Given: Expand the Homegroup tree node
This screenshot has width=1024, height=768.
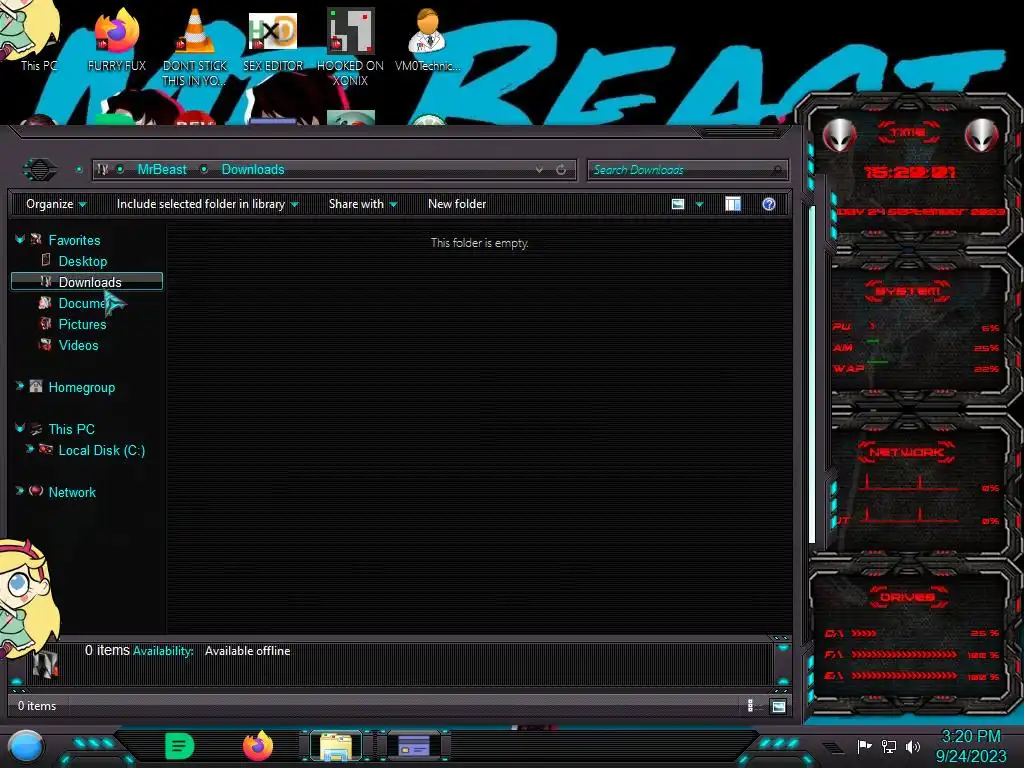Looking at the screenshot, I should click(20, 387).
